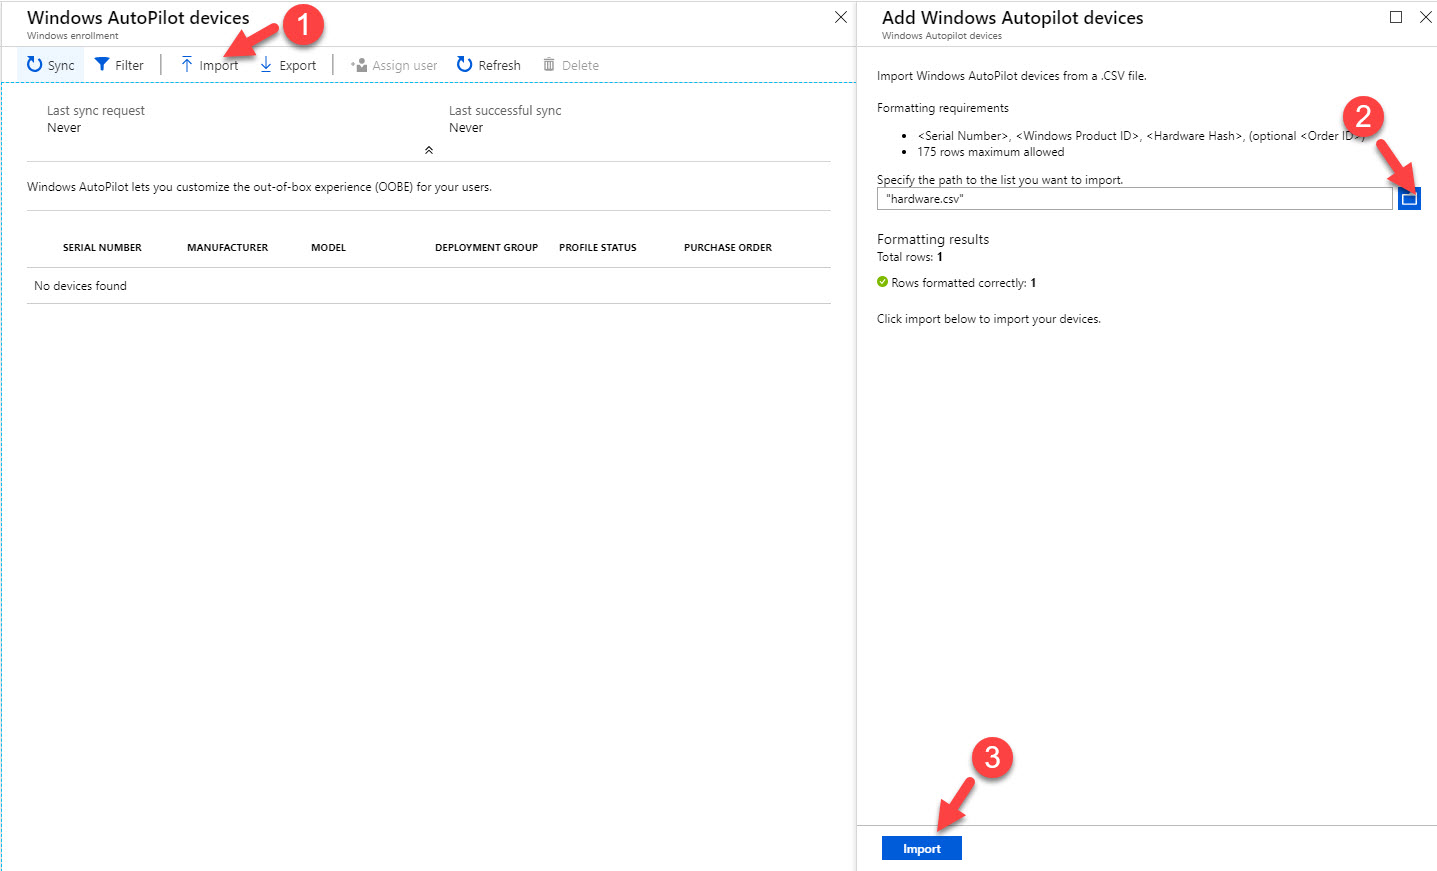The width and height of the screenshot is (1437, 871).
Task: Collapse the sync details section chevron
Action: tap(429, 150)
